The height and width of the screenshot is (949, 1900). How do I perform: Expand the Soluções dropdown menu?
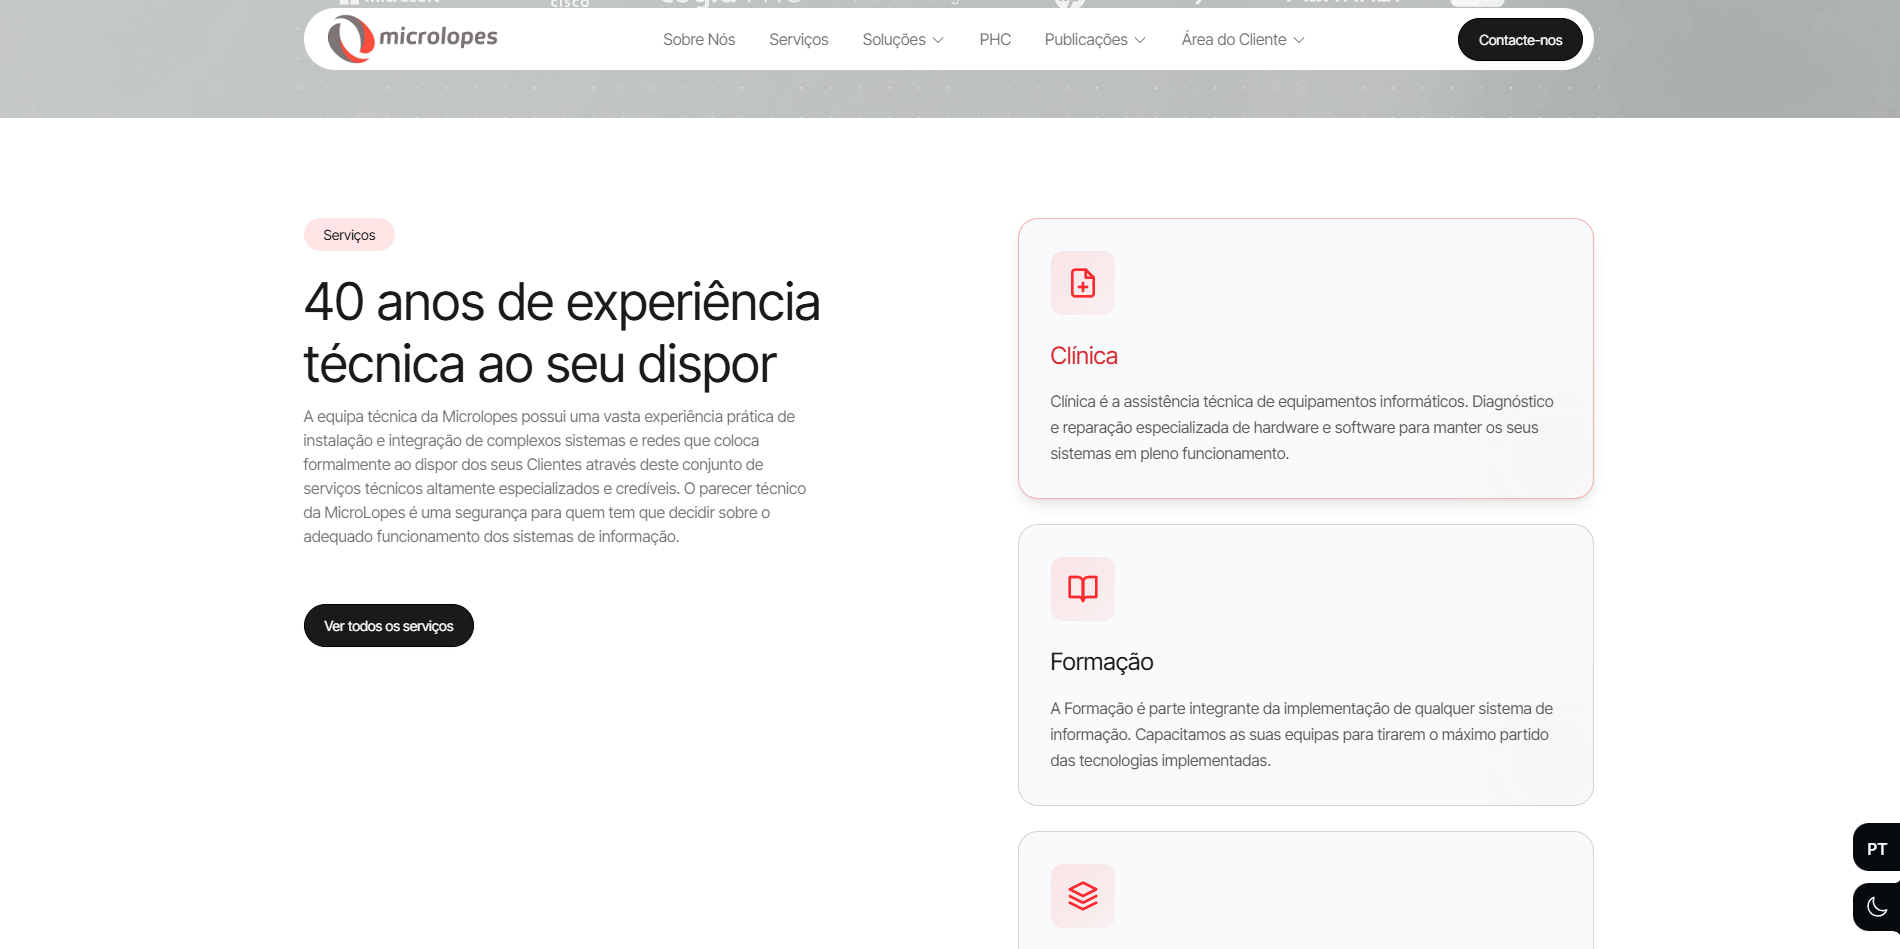tap(903, 40)
